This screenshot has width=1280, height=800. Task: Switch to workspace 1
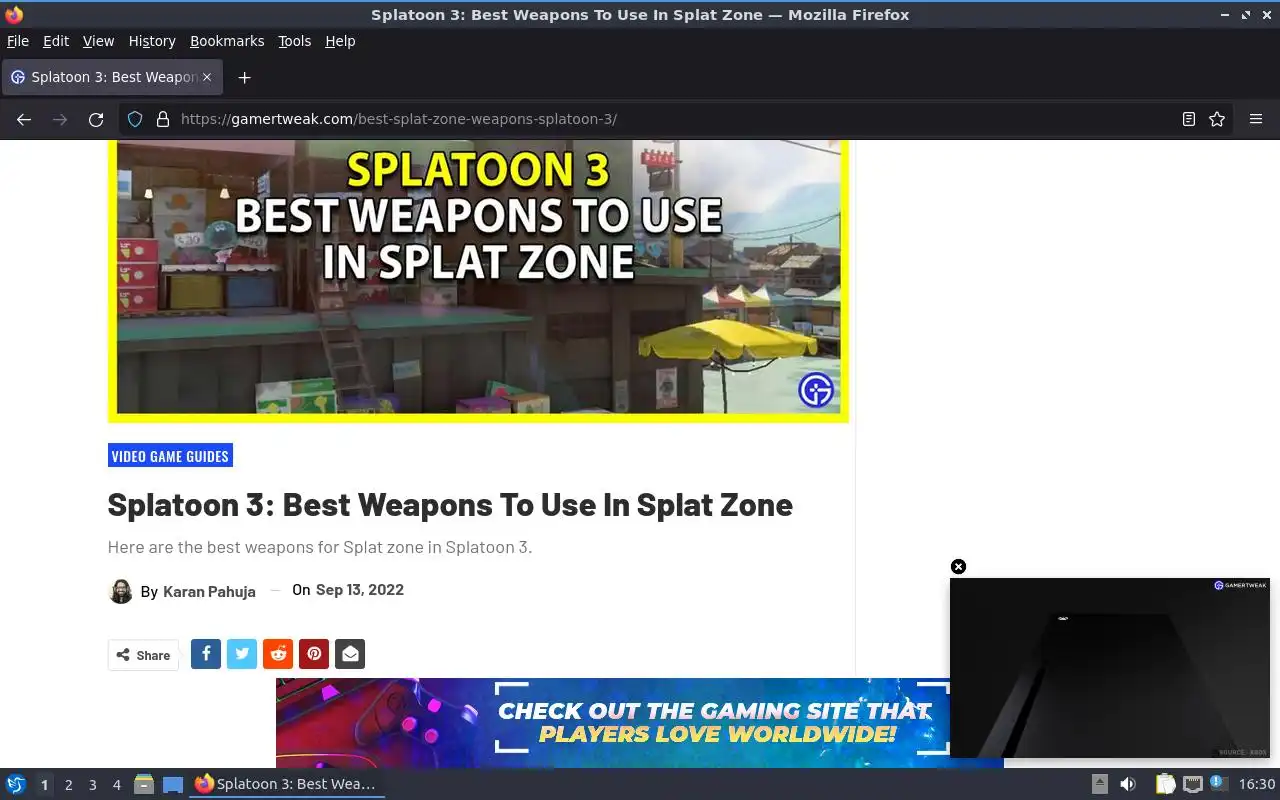click(x=44, y=785)
